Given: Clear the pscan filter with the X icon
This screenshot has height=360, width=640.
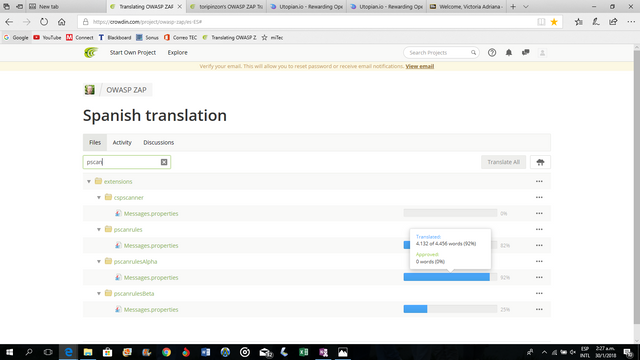Looking at the screenshot, I should click(164, 162).
